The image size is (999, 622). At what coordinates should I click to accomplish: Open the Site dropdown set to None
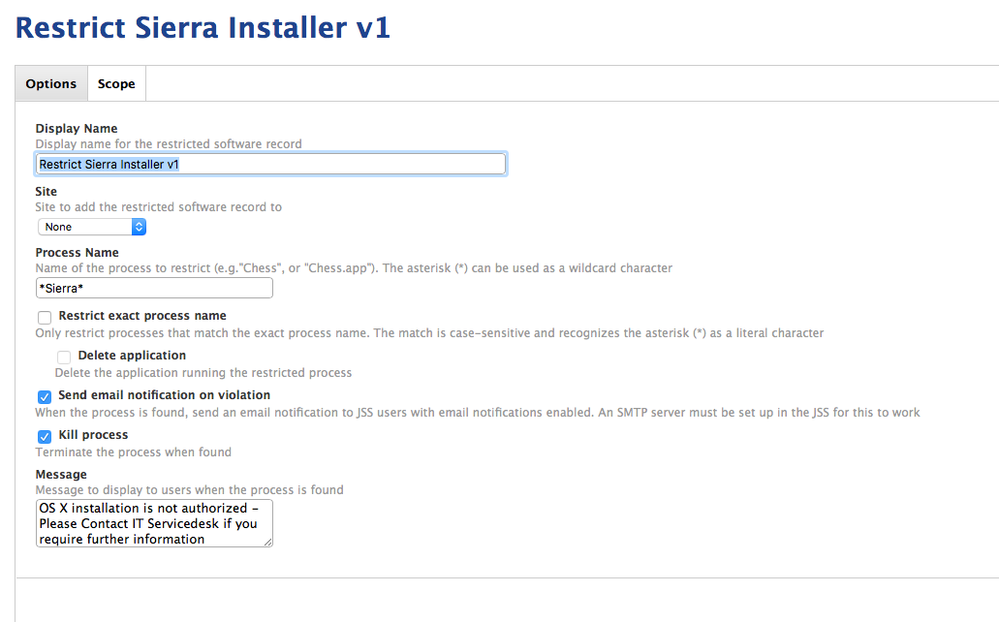point(92,227)
